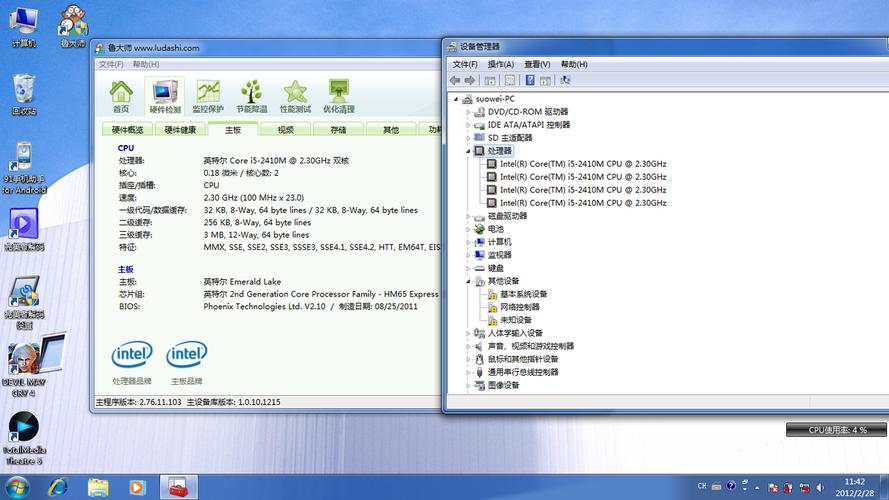Select the 网络控制器 device
Screen dimensions: 889x500
[x=519, y=307]
